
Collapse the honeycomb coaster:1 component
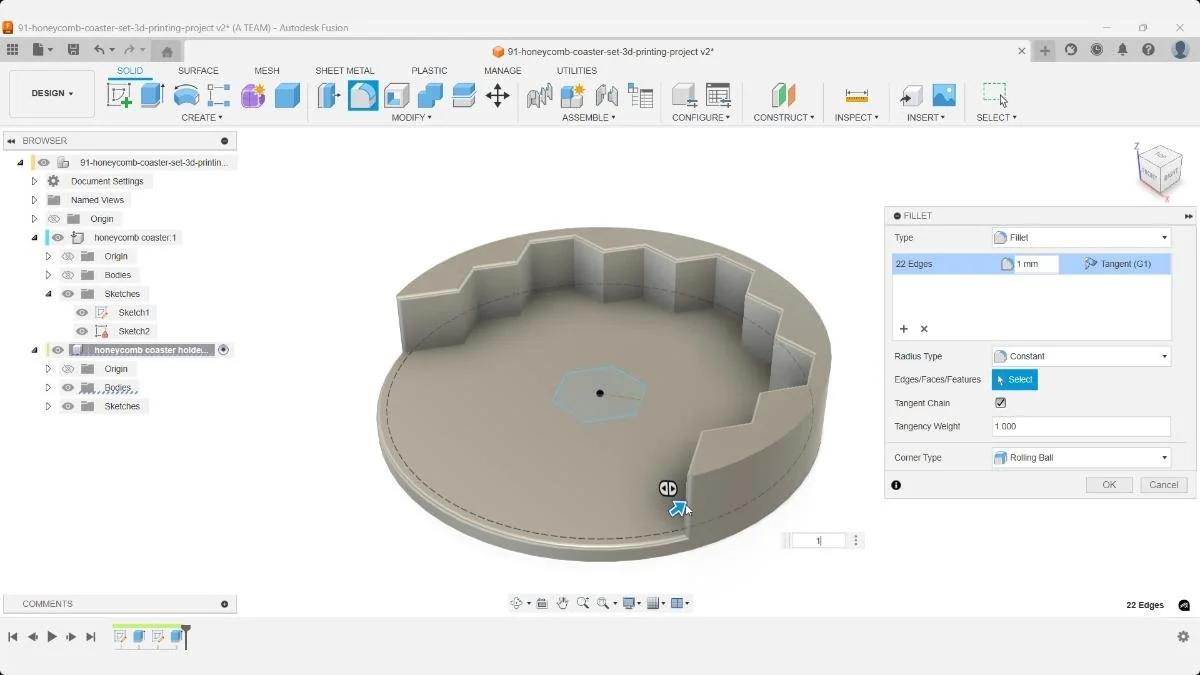pyautogui.click(x=34, y=238)
